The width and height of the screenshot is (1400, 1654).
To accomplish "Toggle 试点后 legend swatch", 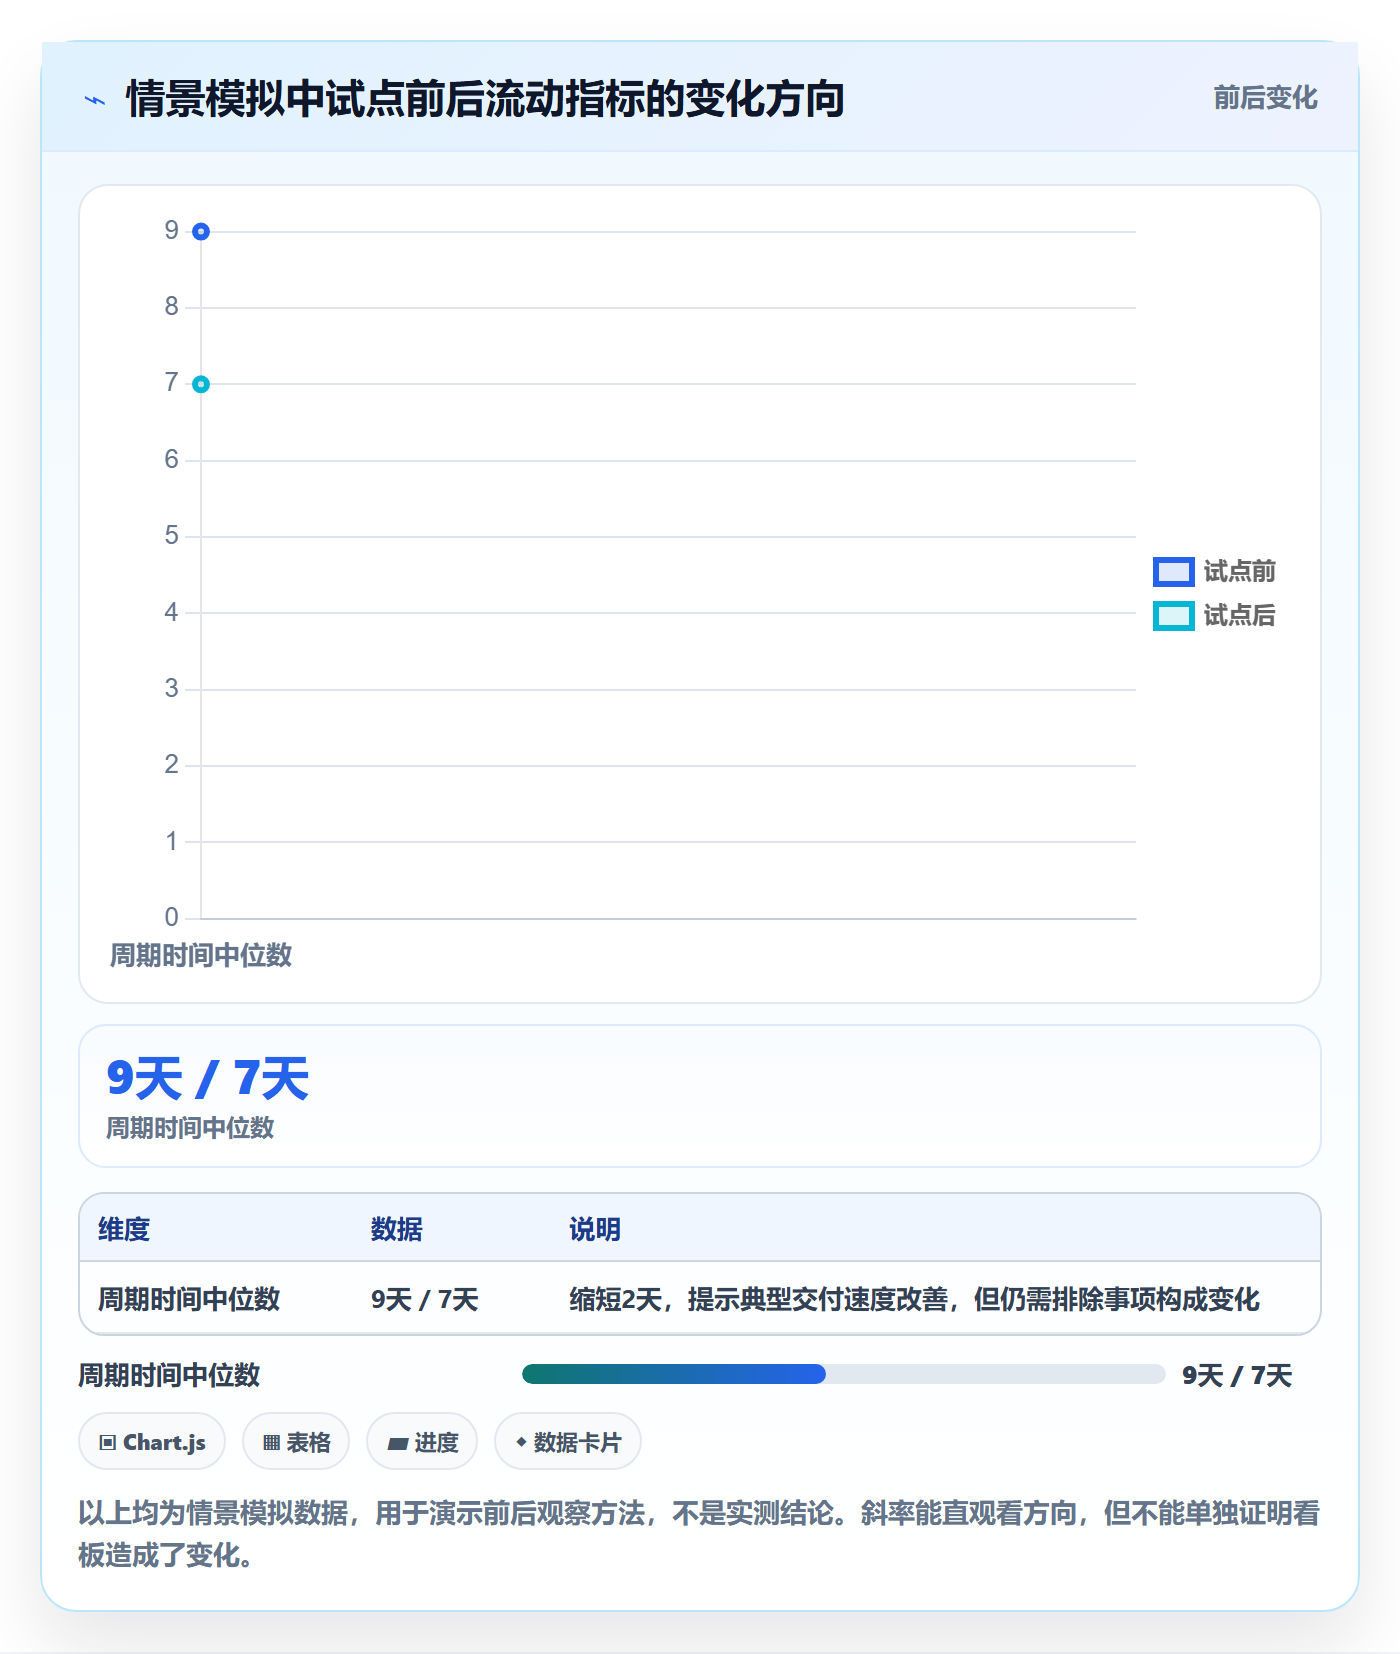I will pyautogui.click(x=1173, y=616).
